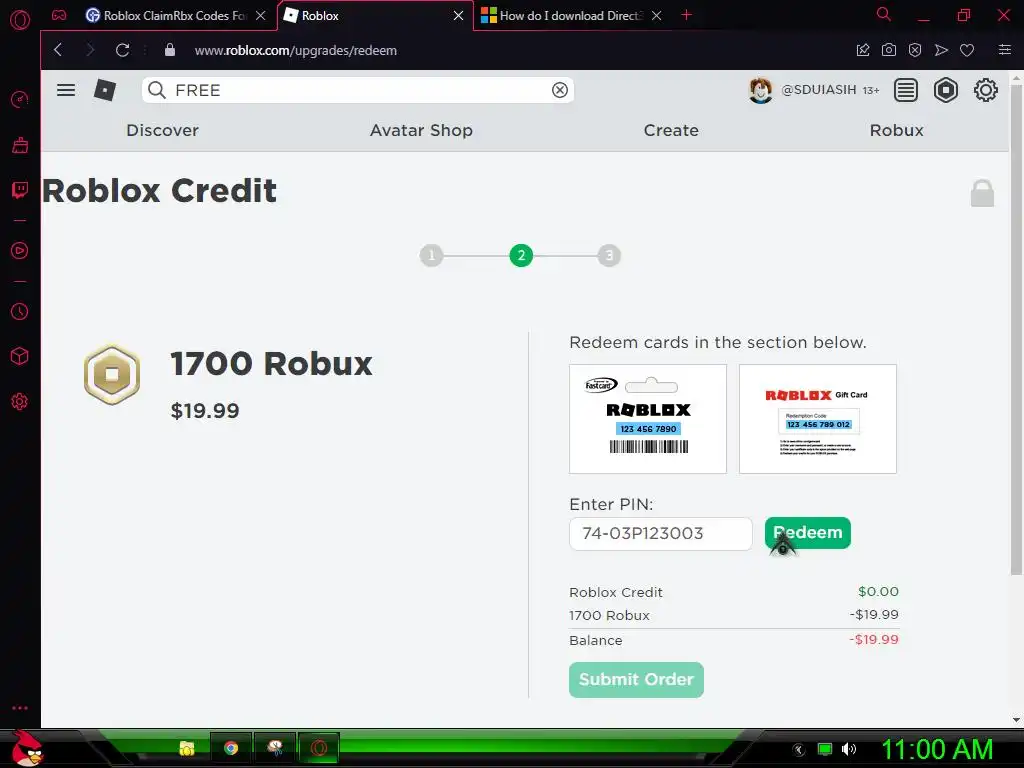Go back to the previous page

coord(58,50)
